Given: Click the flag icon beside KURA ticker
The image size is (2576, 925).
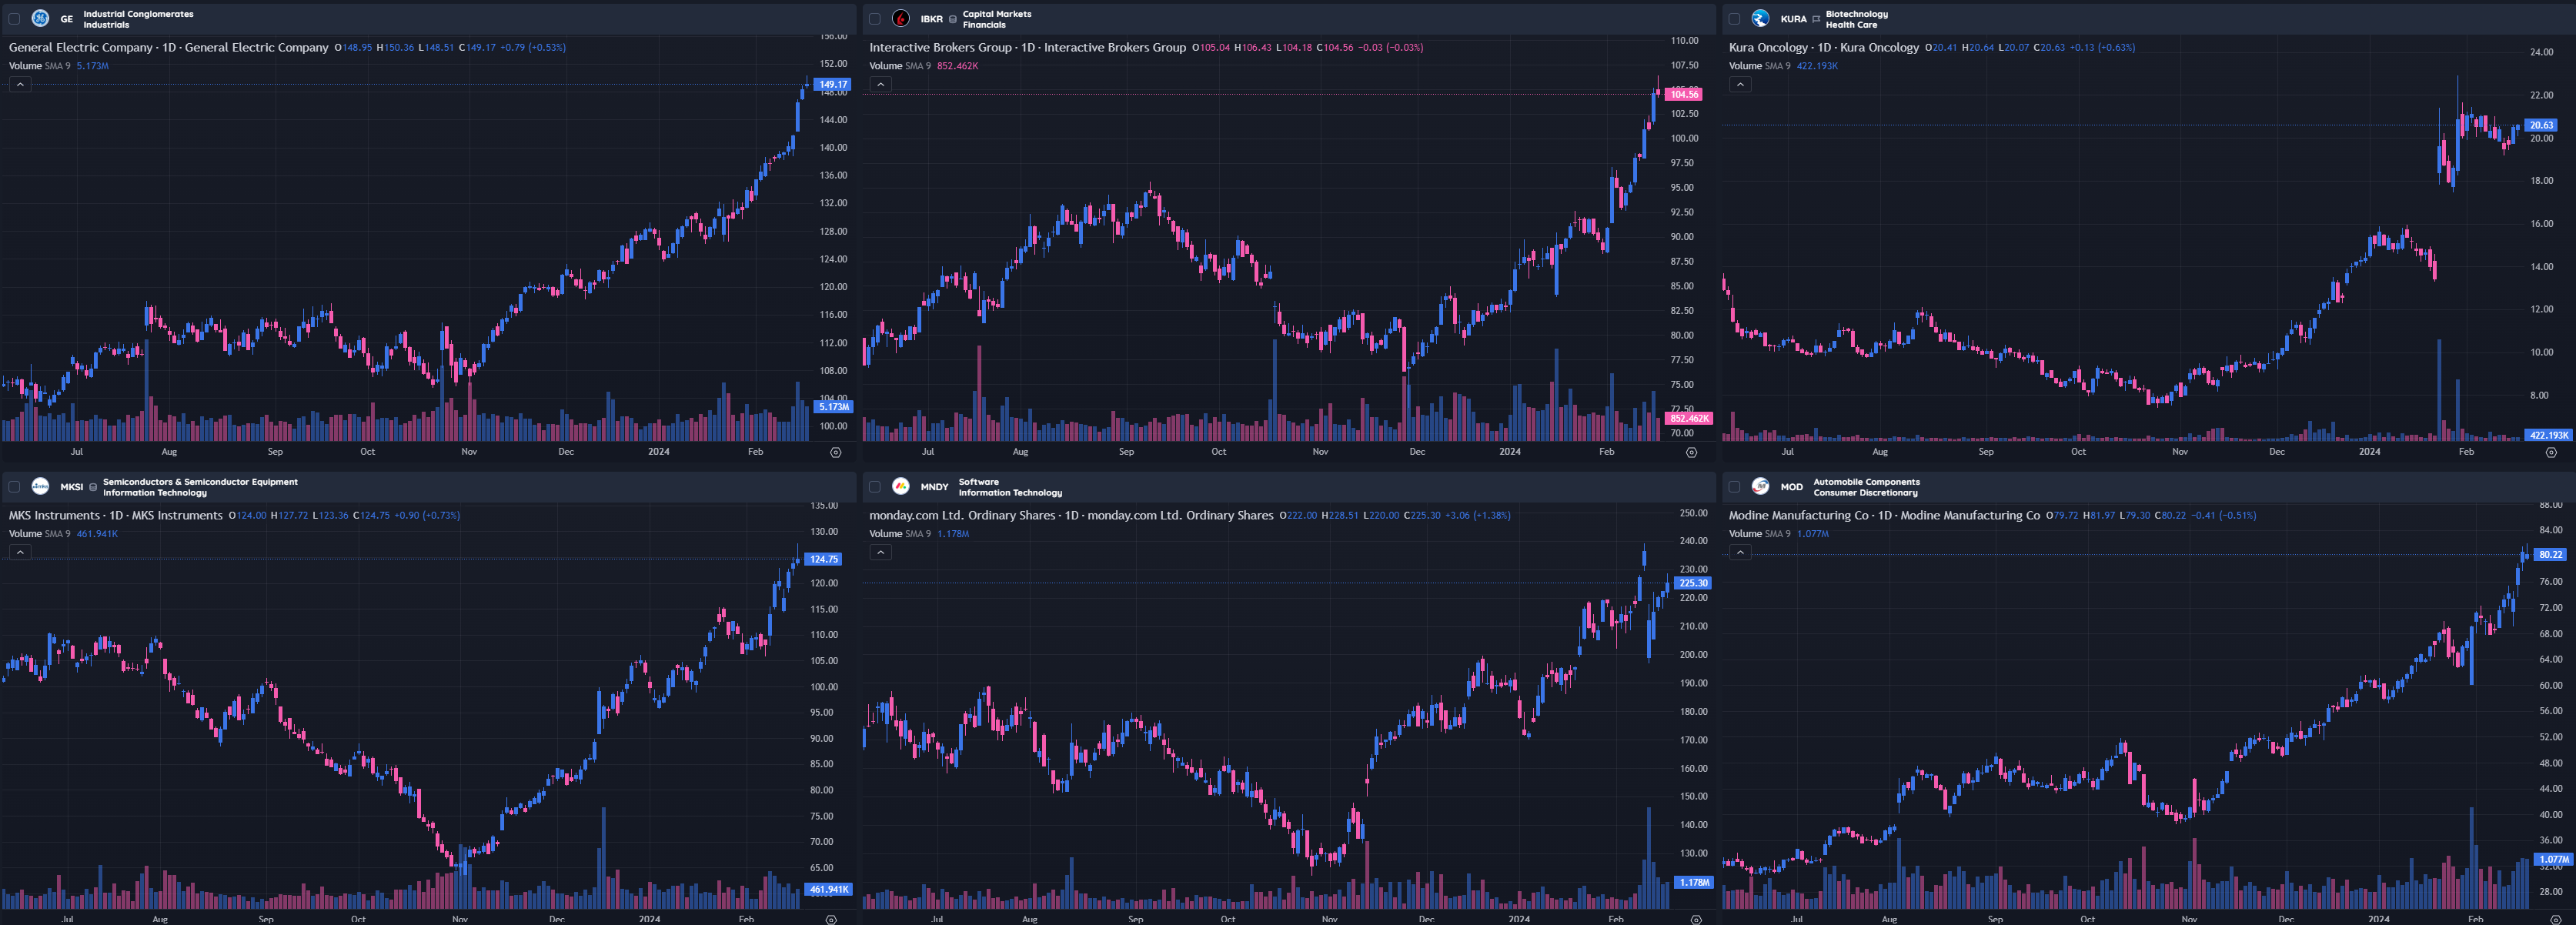Looking at the screenshot, I should point(1816,19).
